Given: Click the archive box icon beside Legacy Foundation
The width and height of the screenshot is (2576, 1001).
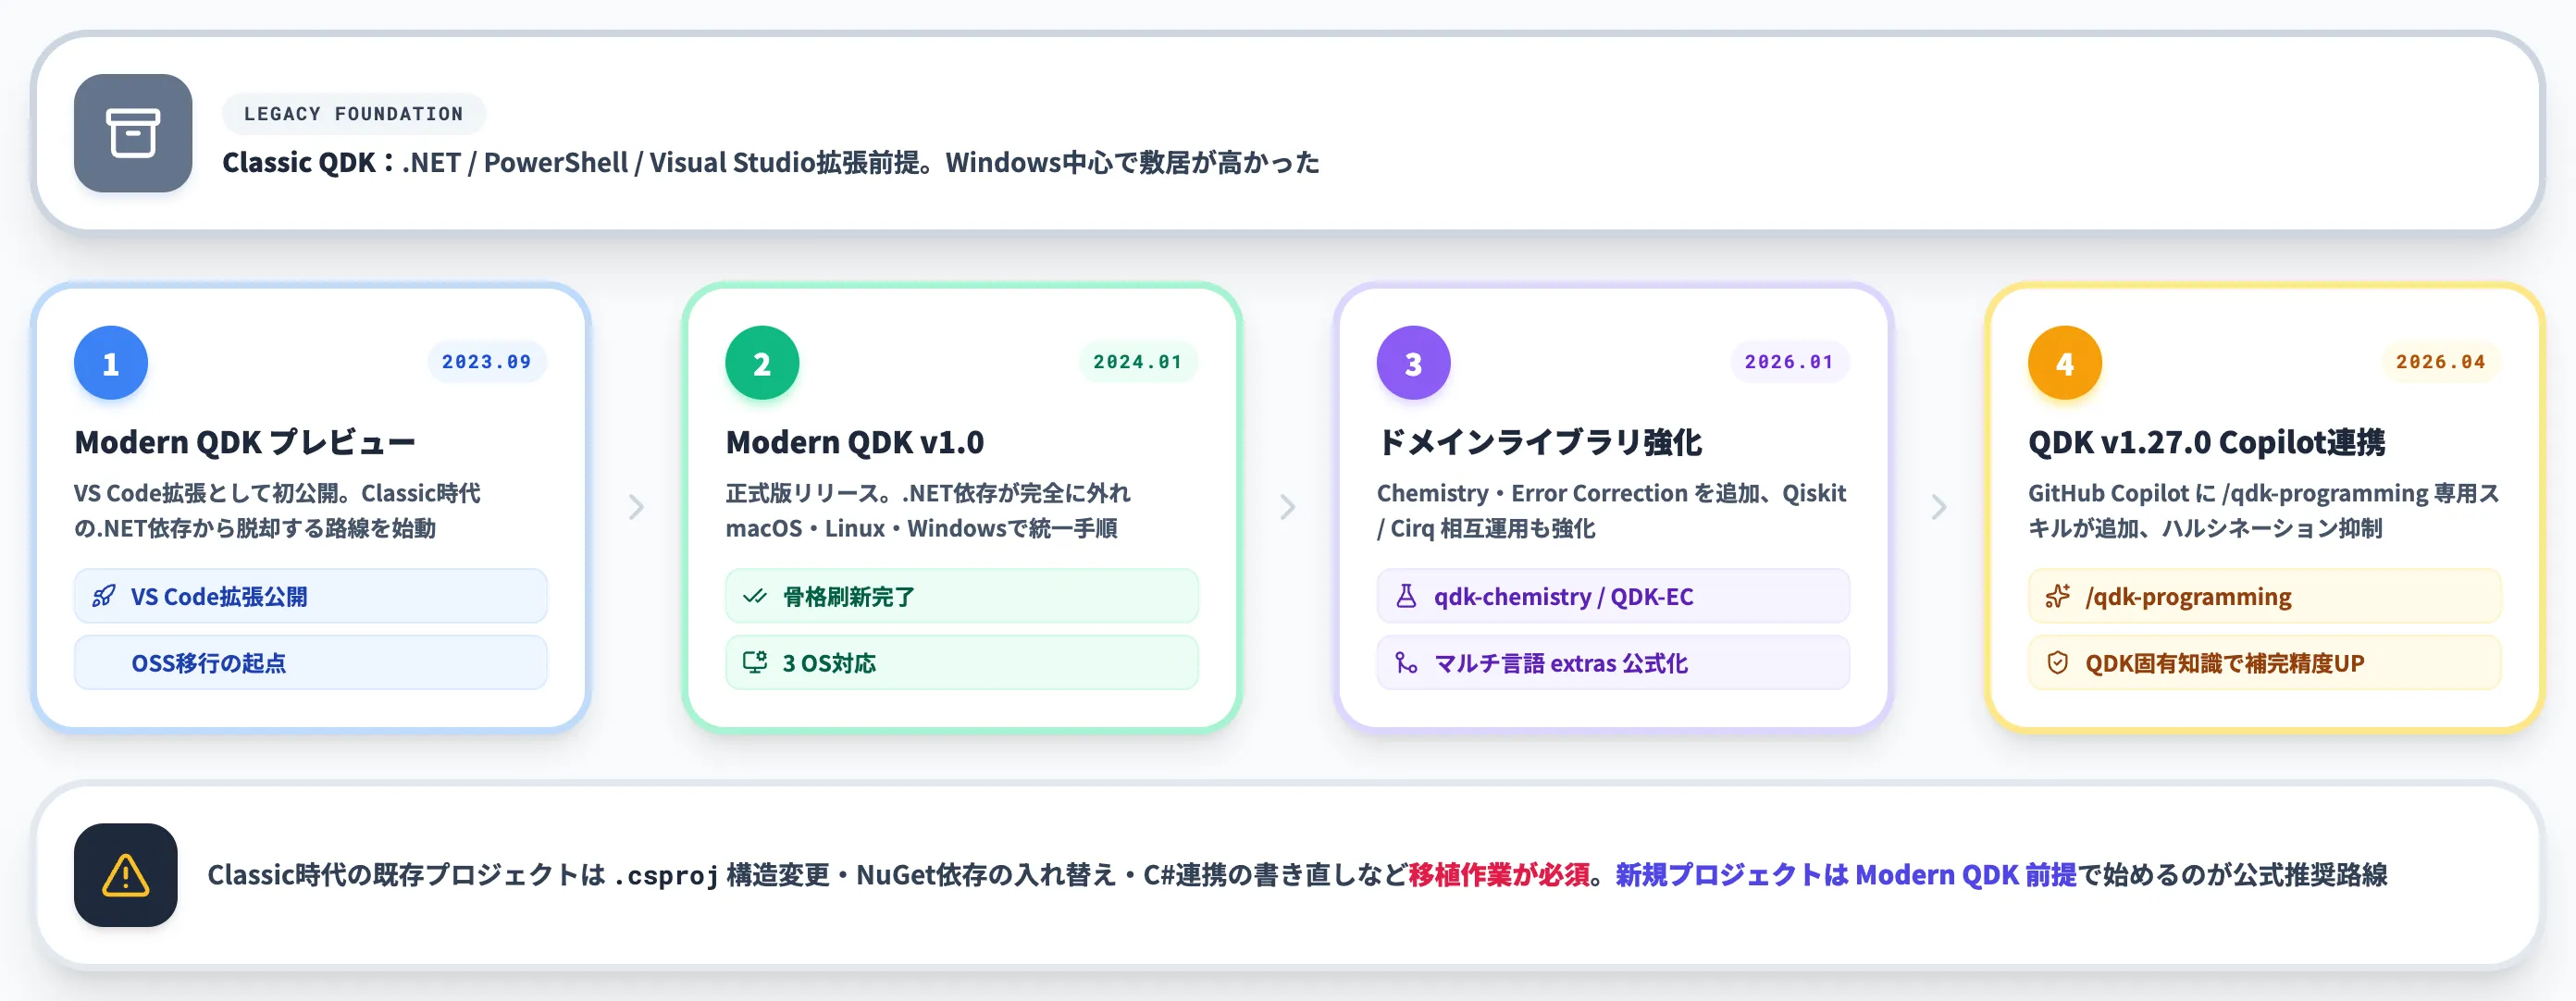Looking at the screenshot, I should 133,133.
